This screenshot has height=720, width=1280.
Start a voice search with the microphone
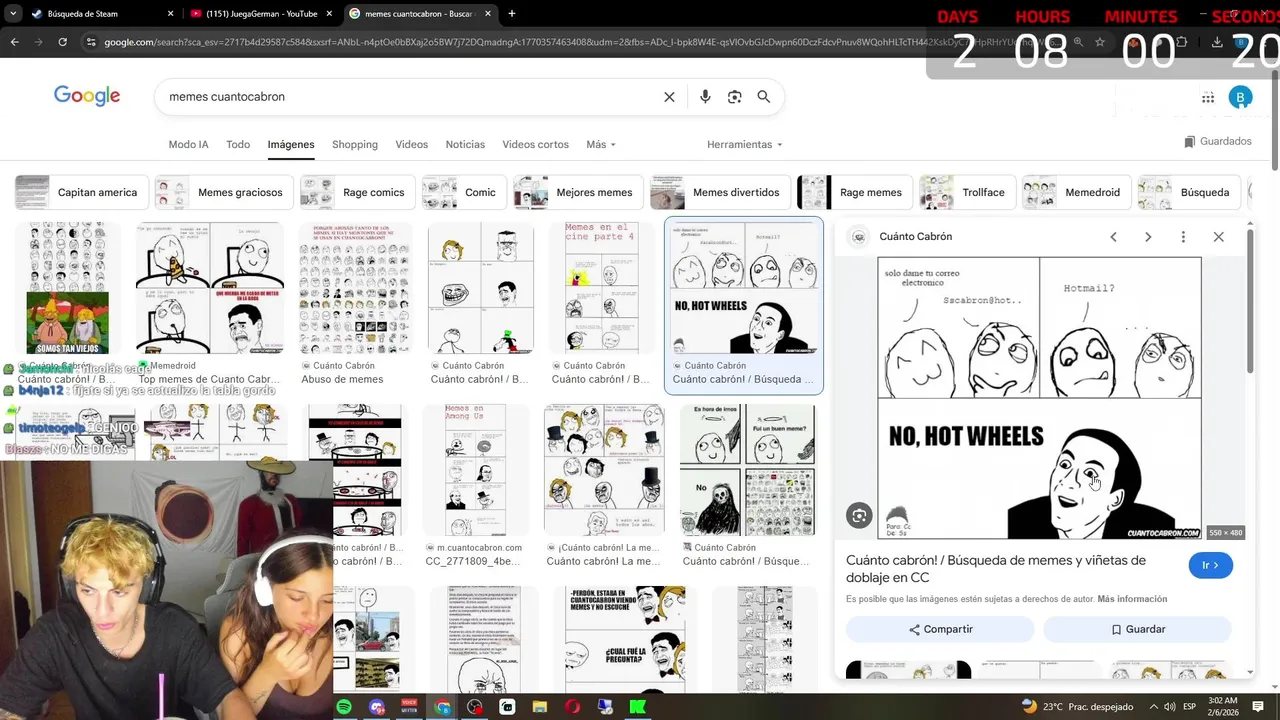pyautogui.click(x=705, y=97)
